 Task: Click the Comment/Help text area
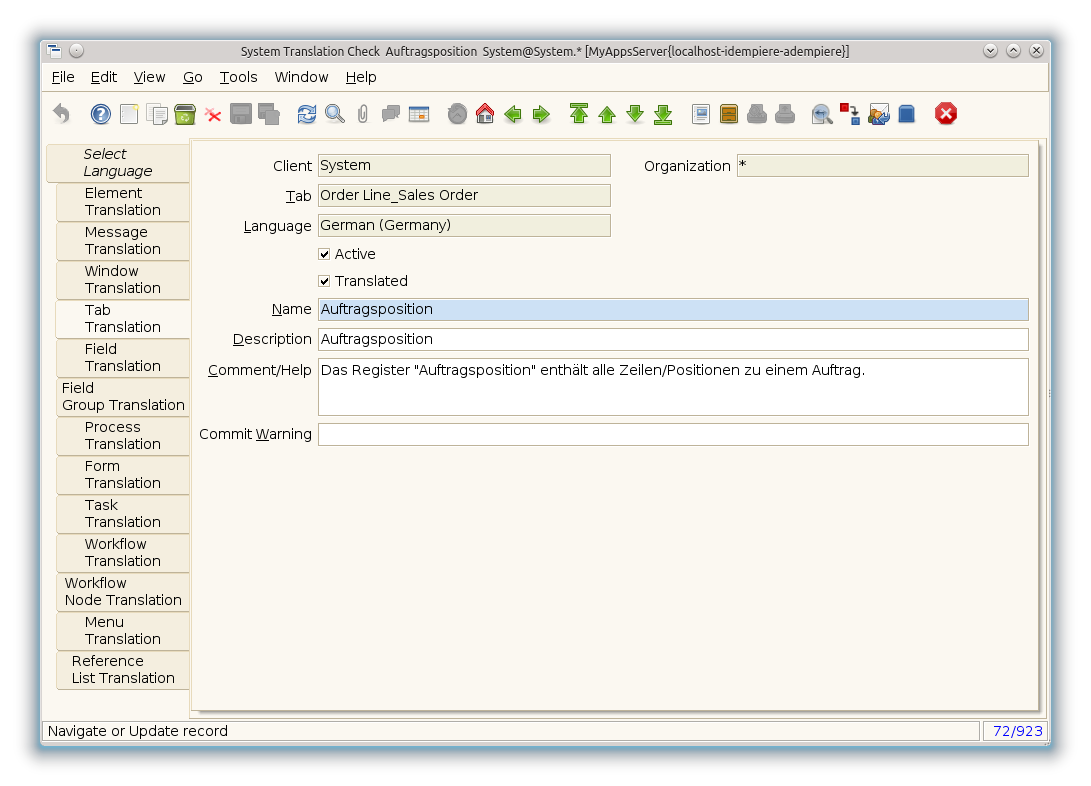coord(672,386)
